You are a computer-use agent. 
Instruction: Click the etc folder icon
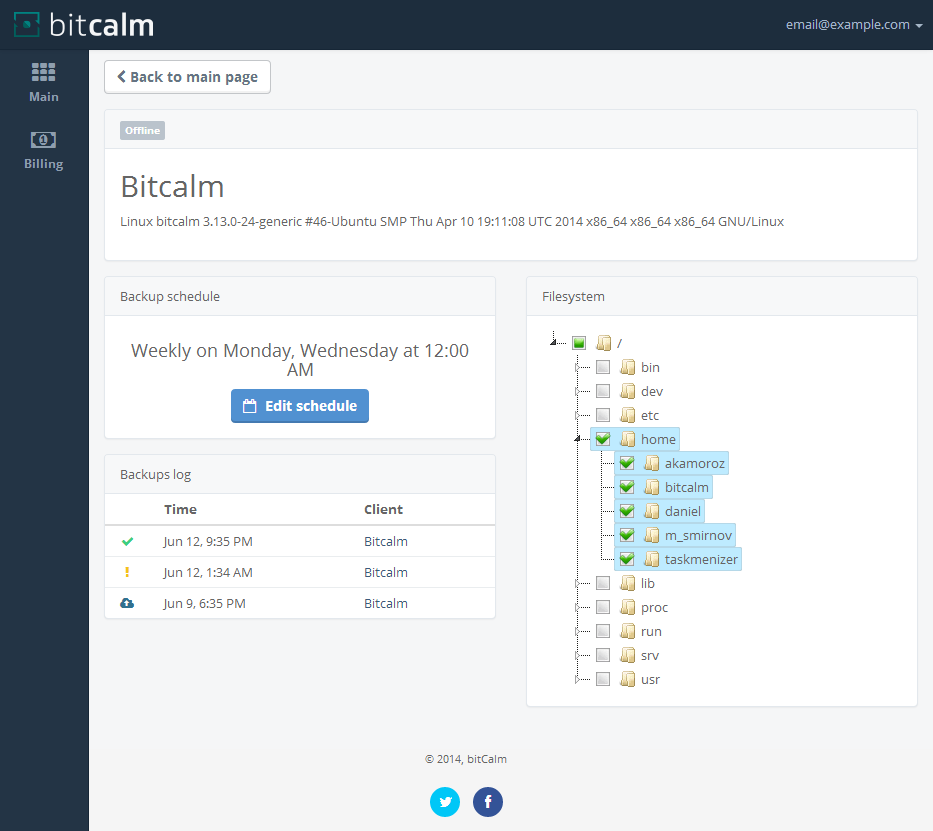click(x=627, y=415)
